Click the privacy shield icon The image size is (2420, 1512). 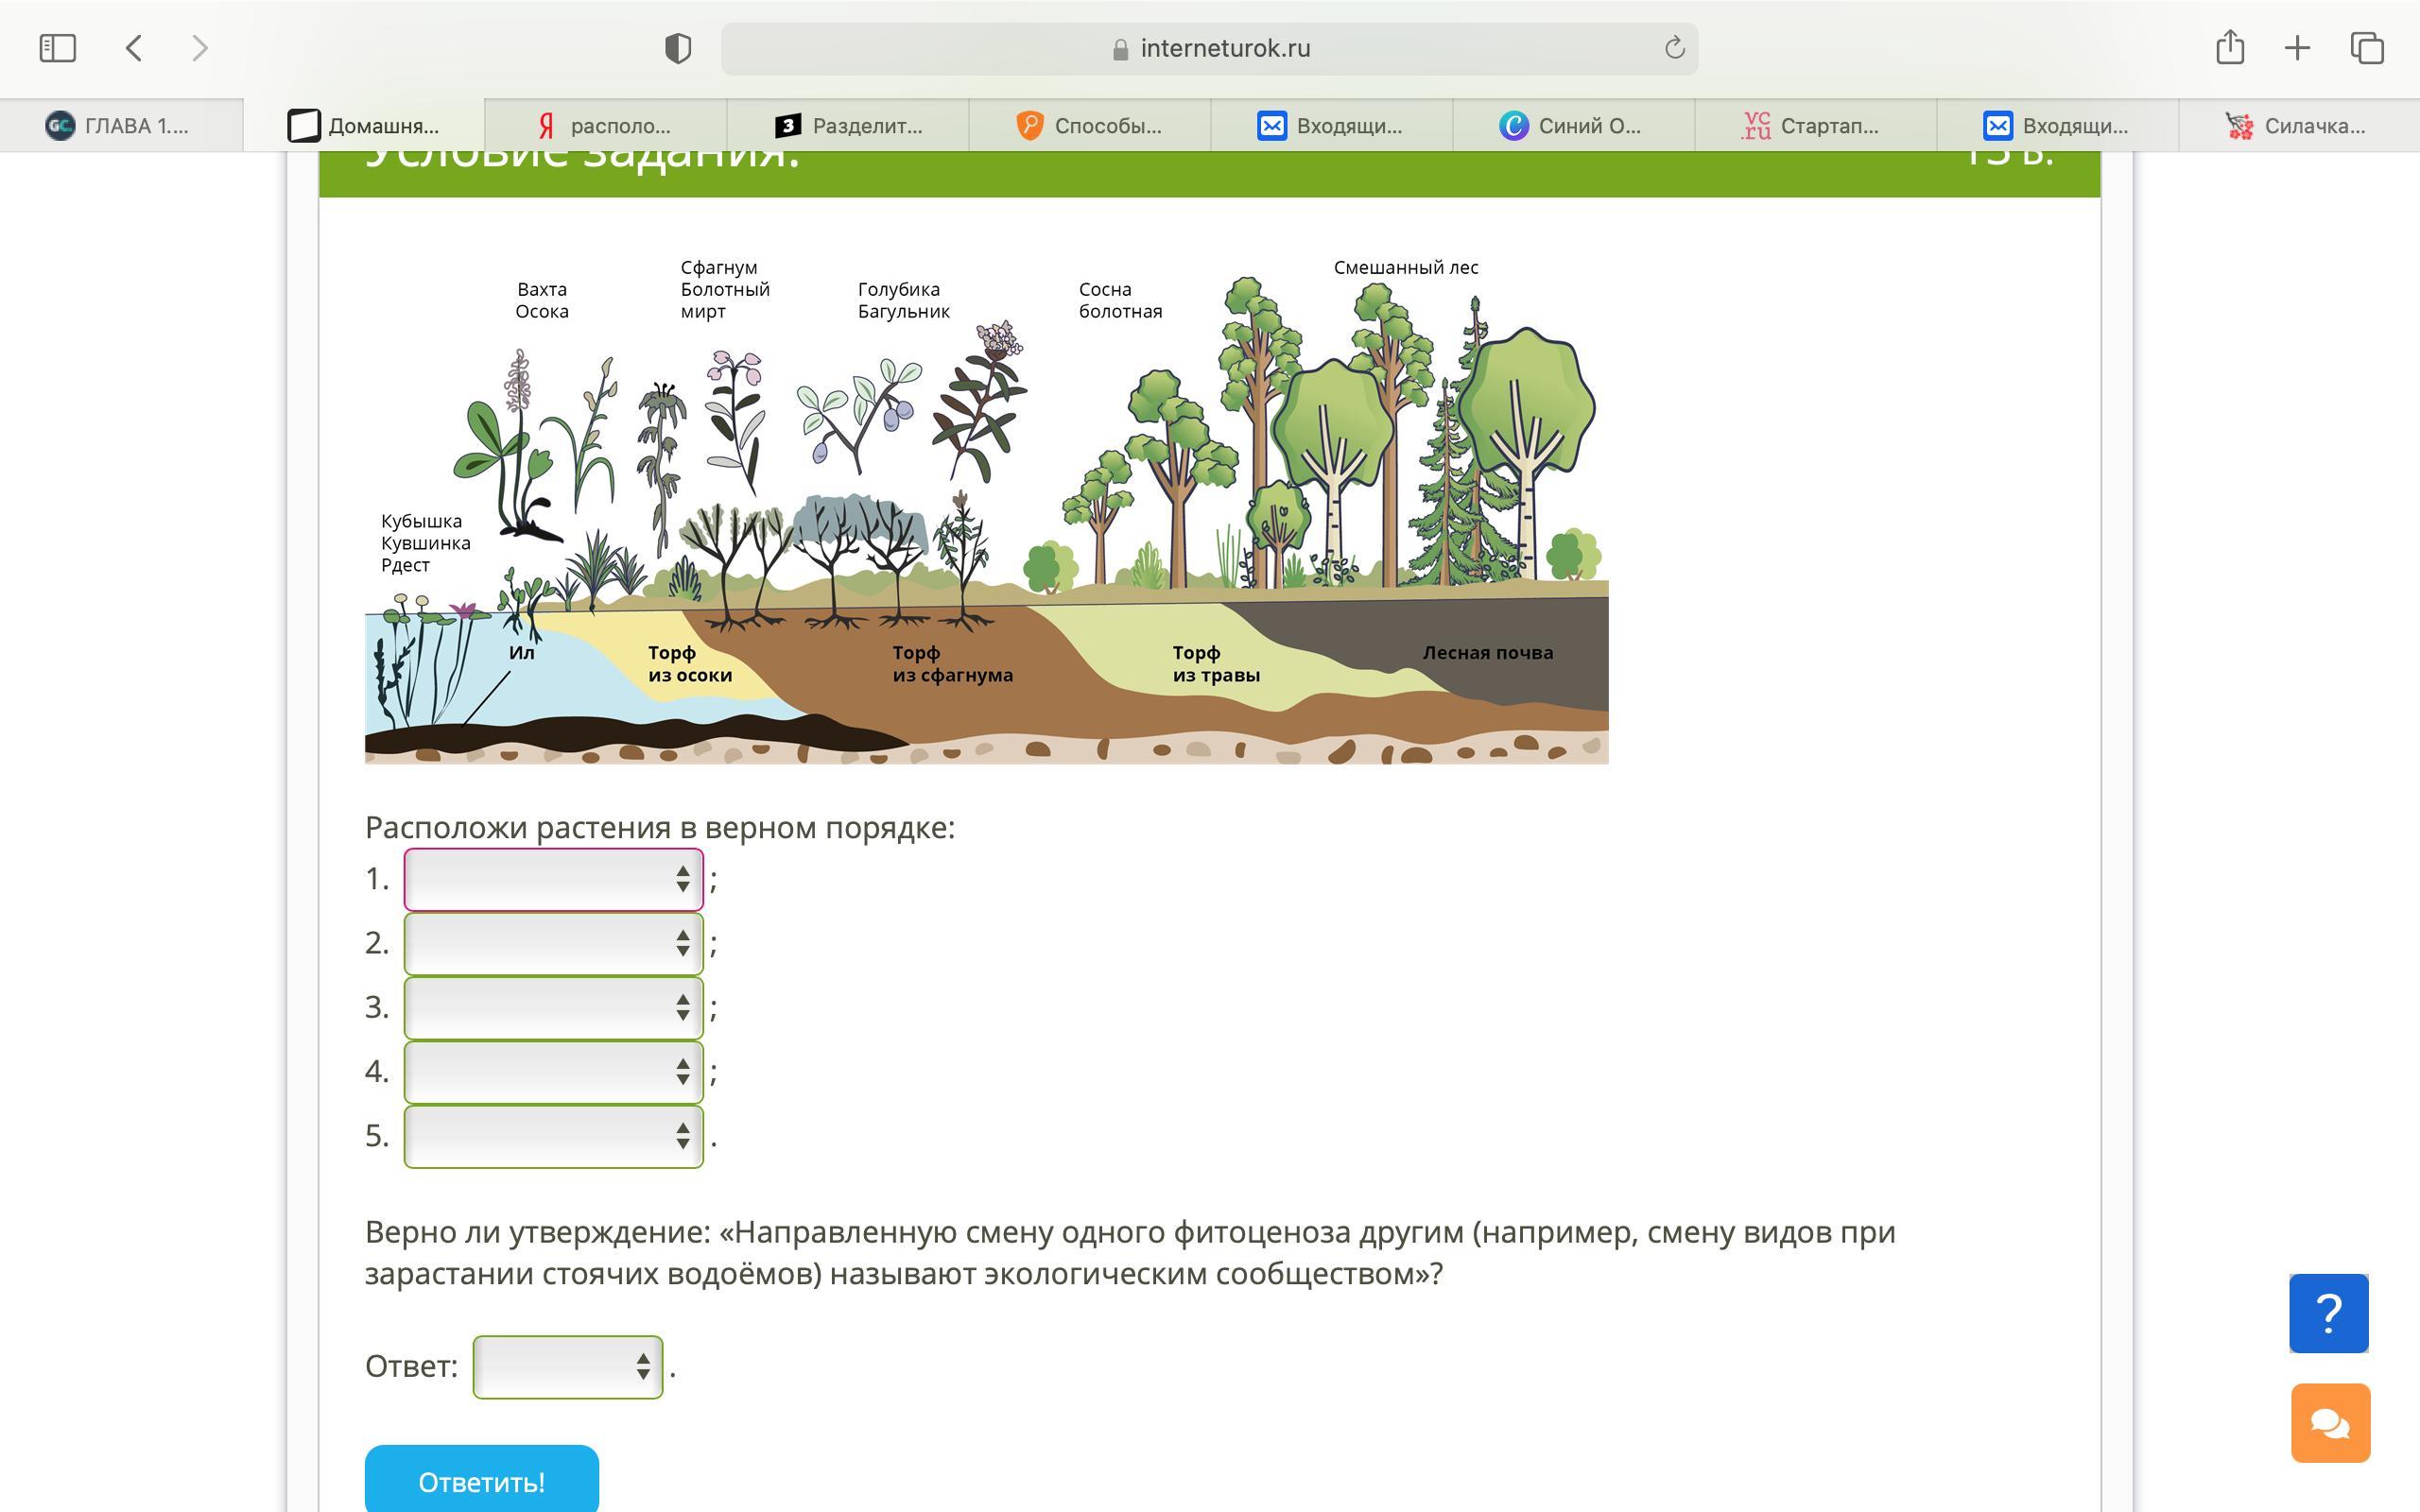tap(678, 48)
